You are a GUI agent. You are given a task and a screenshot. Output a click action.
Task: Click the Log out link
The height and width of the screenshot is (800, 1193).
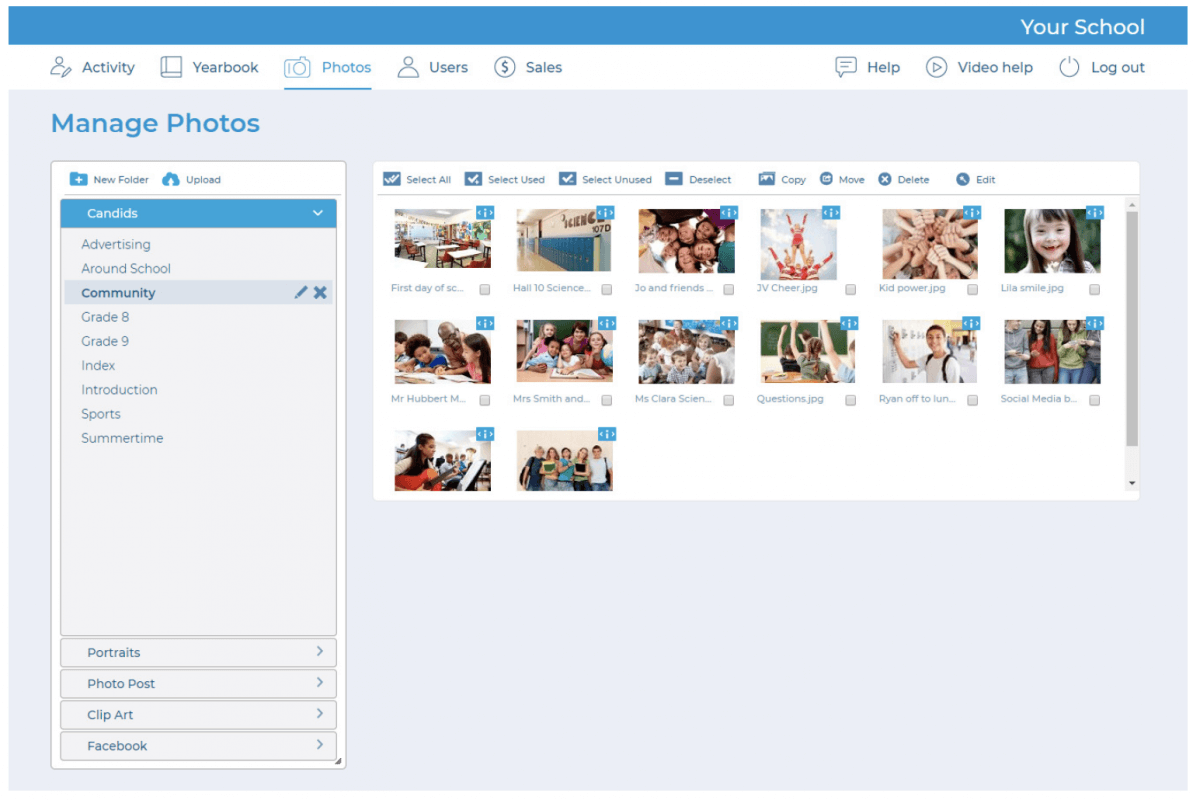point(1102,67)
